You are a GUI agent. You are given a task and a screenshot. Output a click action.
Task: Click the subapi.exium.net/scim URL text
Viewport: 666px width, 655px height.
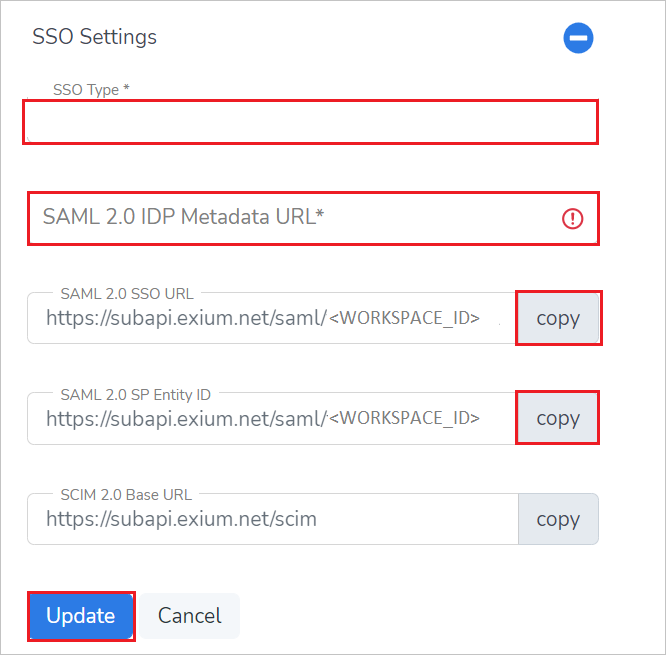[181, 519]
